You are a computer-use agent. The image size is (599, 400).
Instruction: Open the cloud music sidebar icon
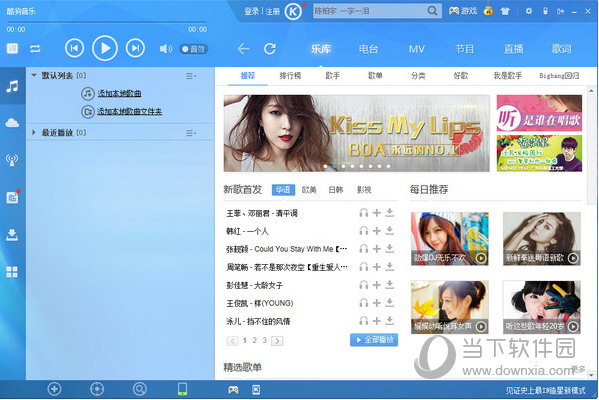[12, 123]
